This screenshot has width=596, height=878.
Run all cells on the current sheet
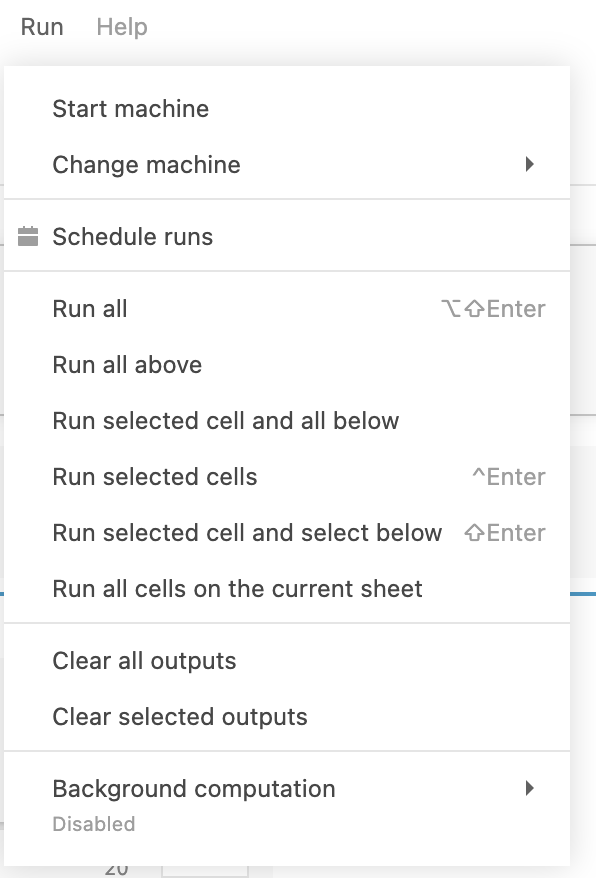coord(237,589)
